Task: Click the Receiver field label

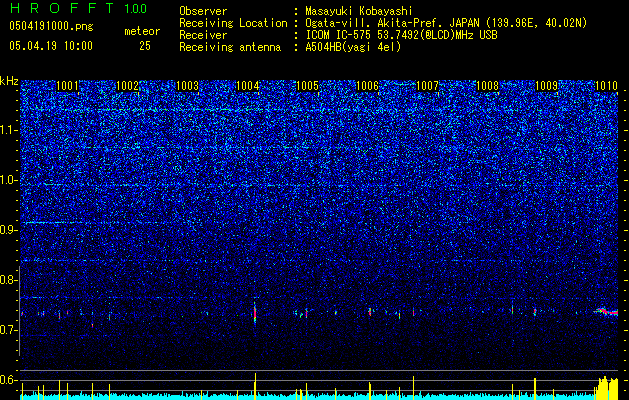Action: (x=203, y=35)
